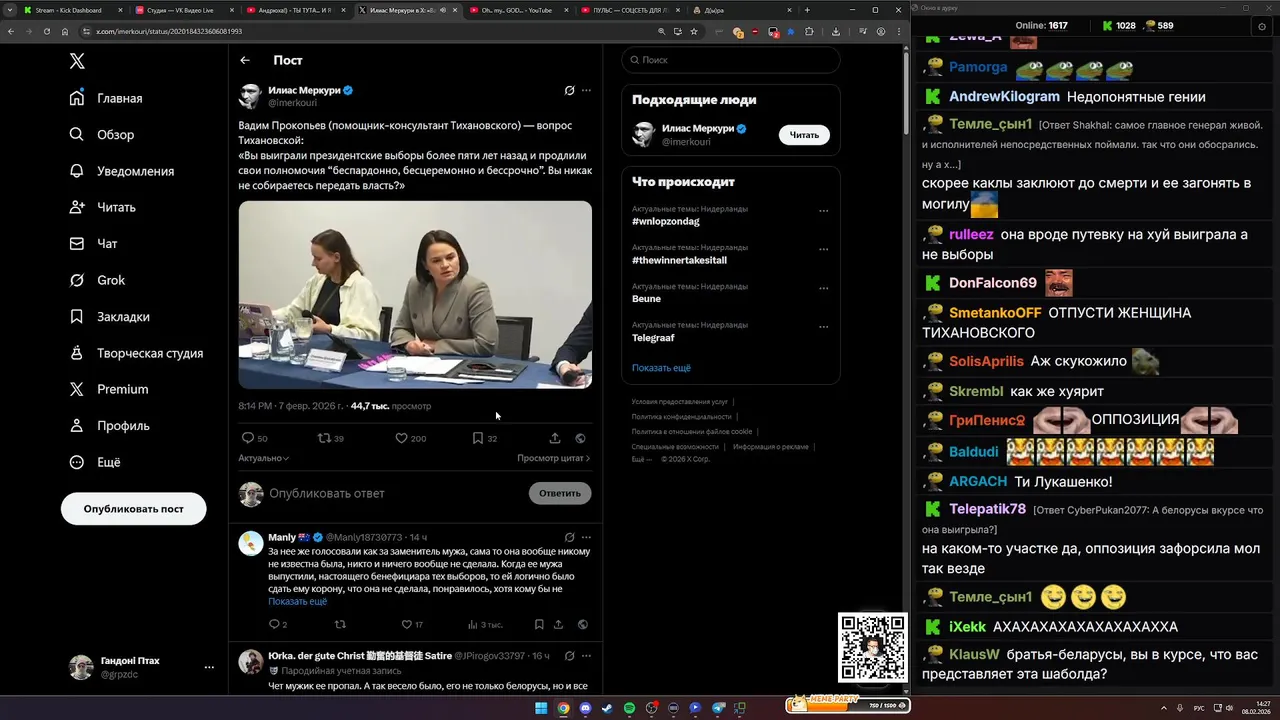Click the circular icon after share on the main post

tap(581, 438)
